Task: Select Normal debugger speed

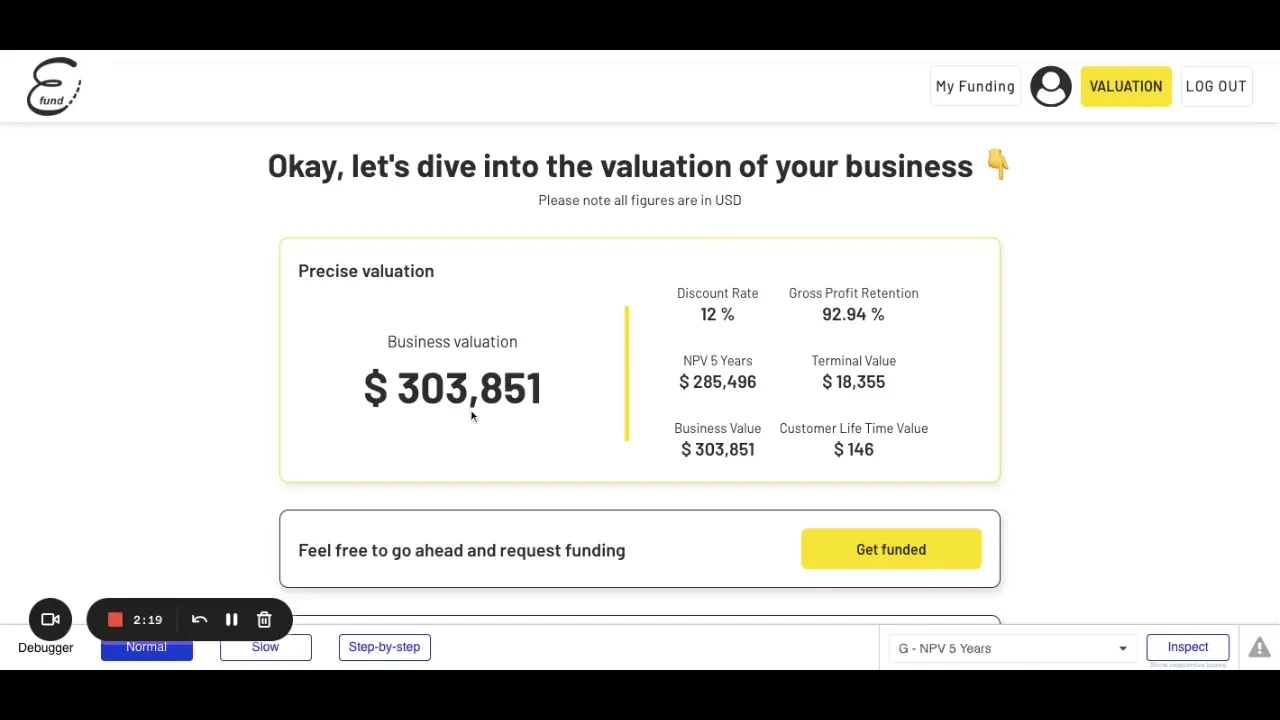Action: tap(146, 647)
